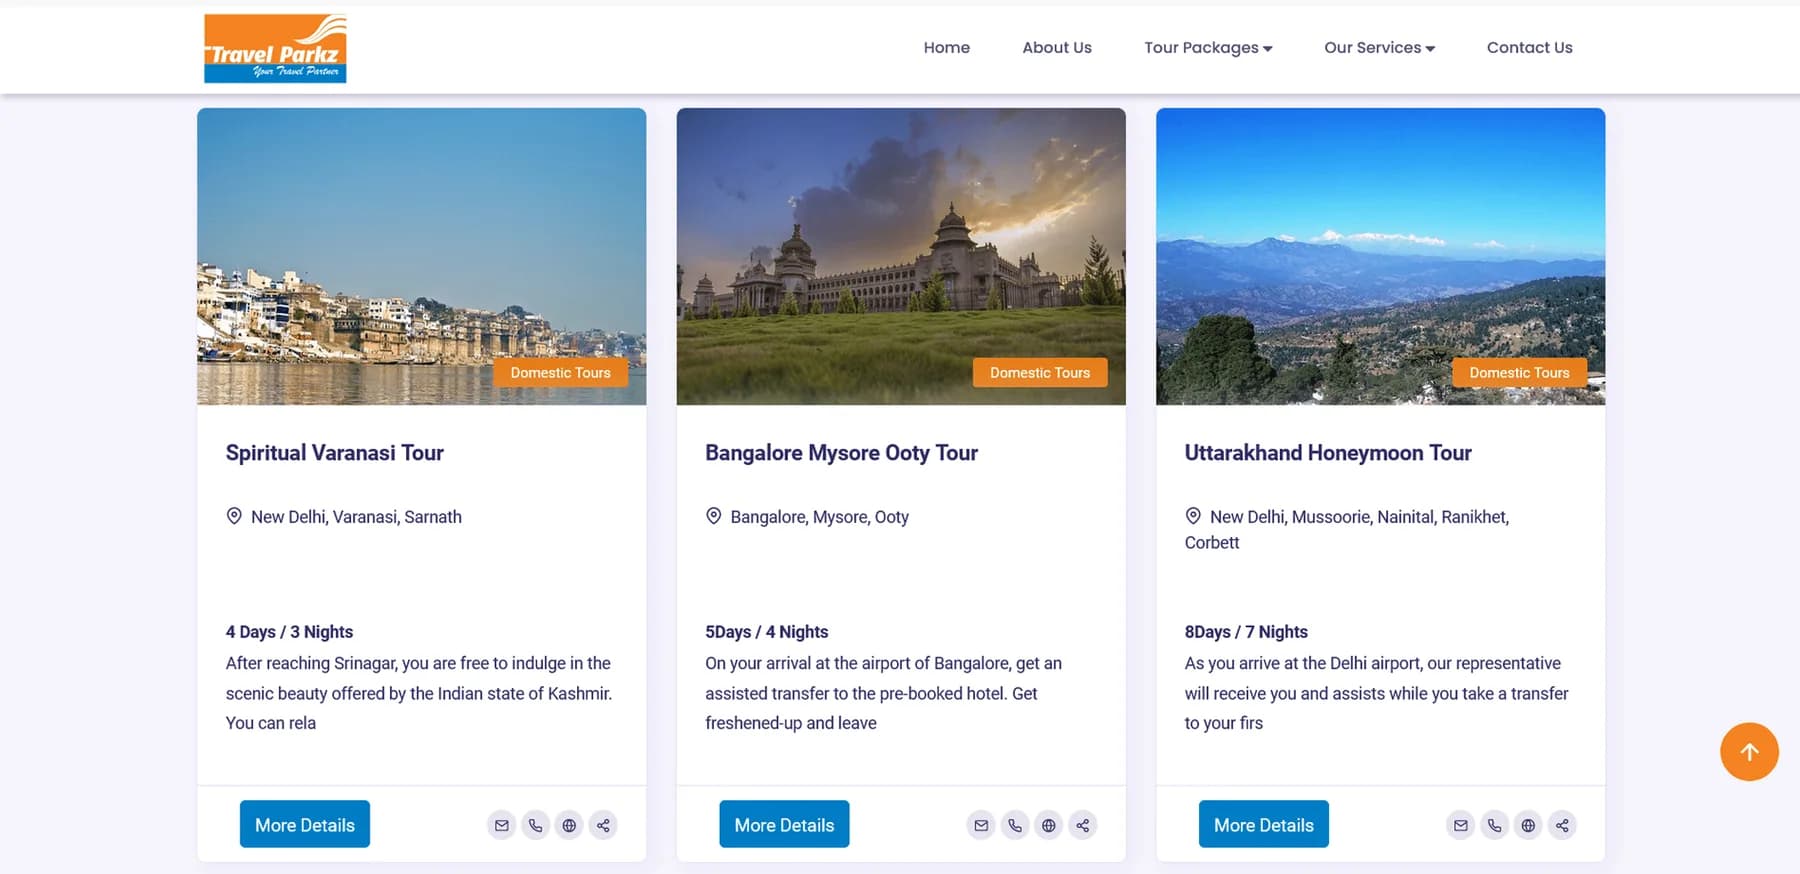Click More Details on Uttarakhand Honeymoon Tour

coord(1264,824)
